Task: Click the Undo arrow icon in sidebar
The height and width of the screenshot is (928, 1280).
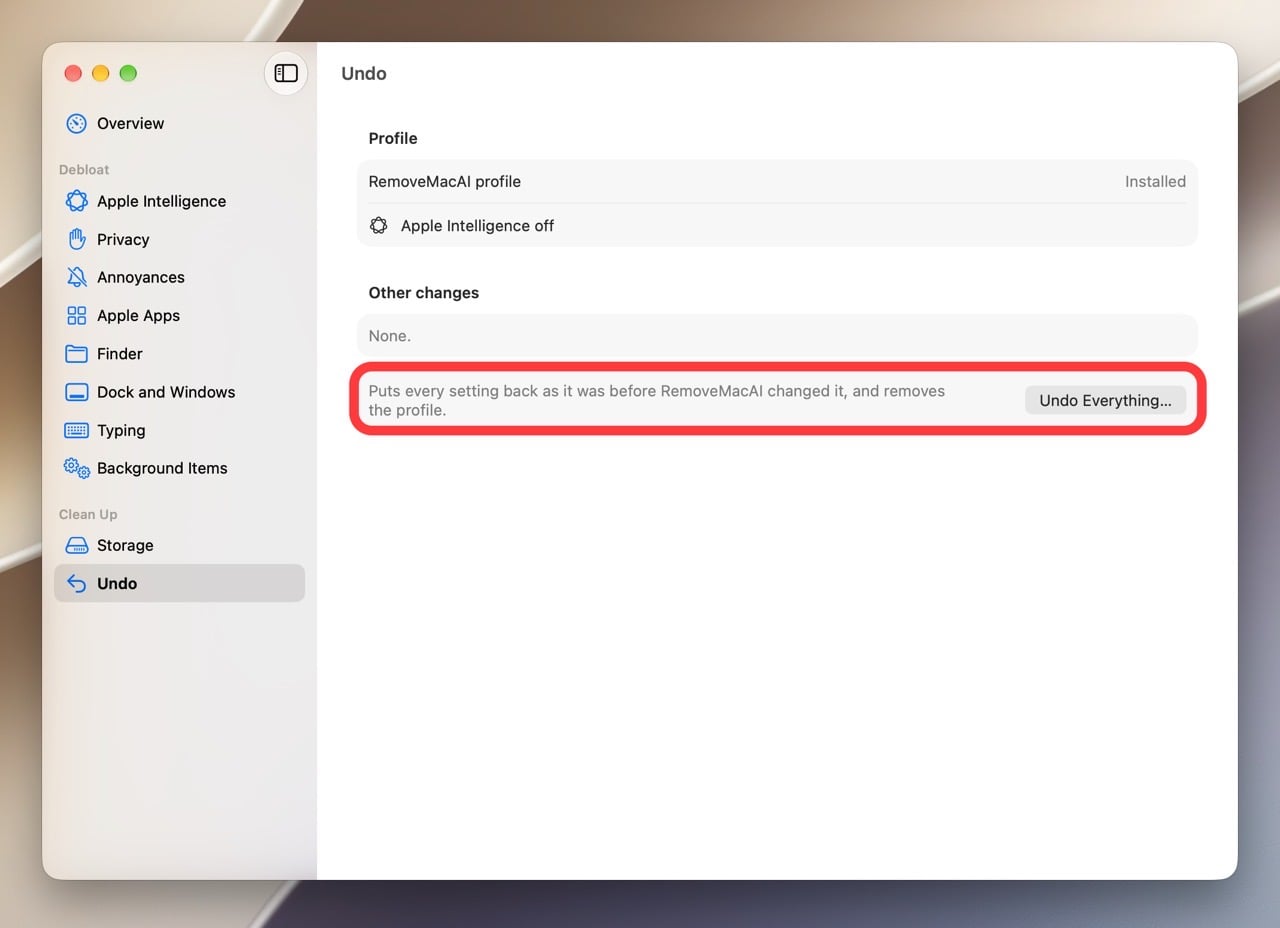Action: pos(77,583)
